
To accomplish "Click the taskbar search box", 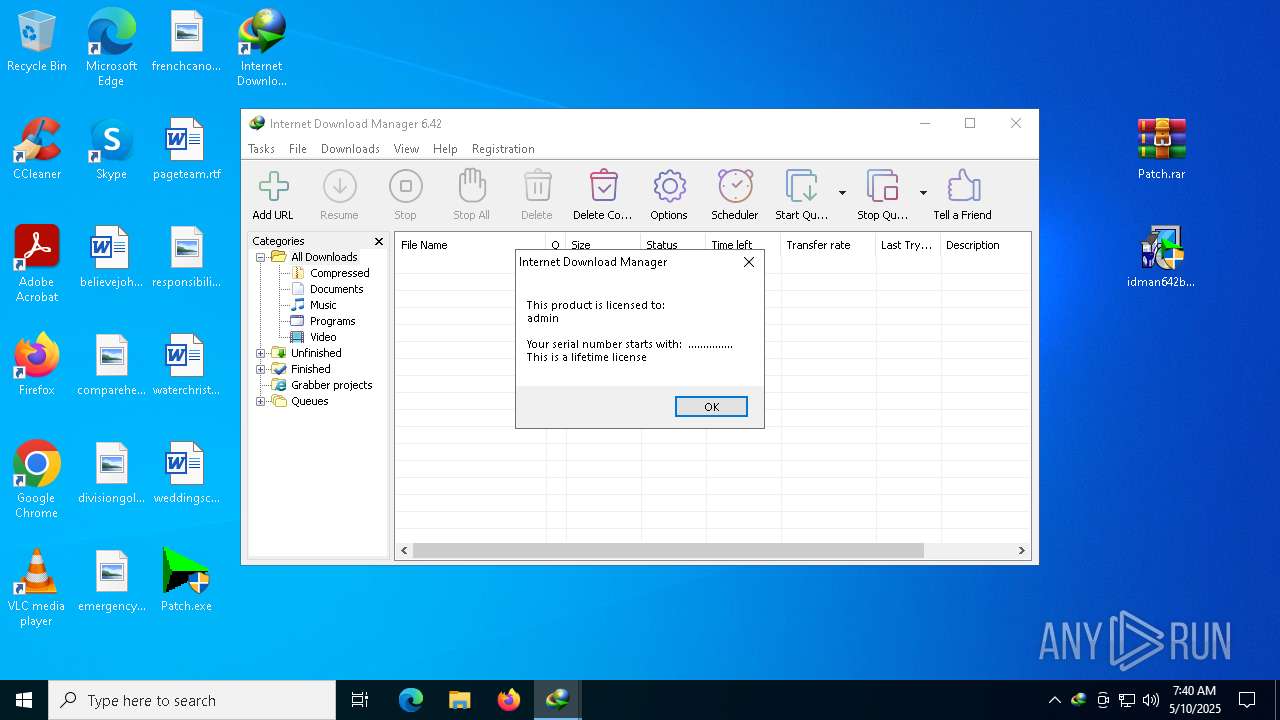I will point(192,700).
